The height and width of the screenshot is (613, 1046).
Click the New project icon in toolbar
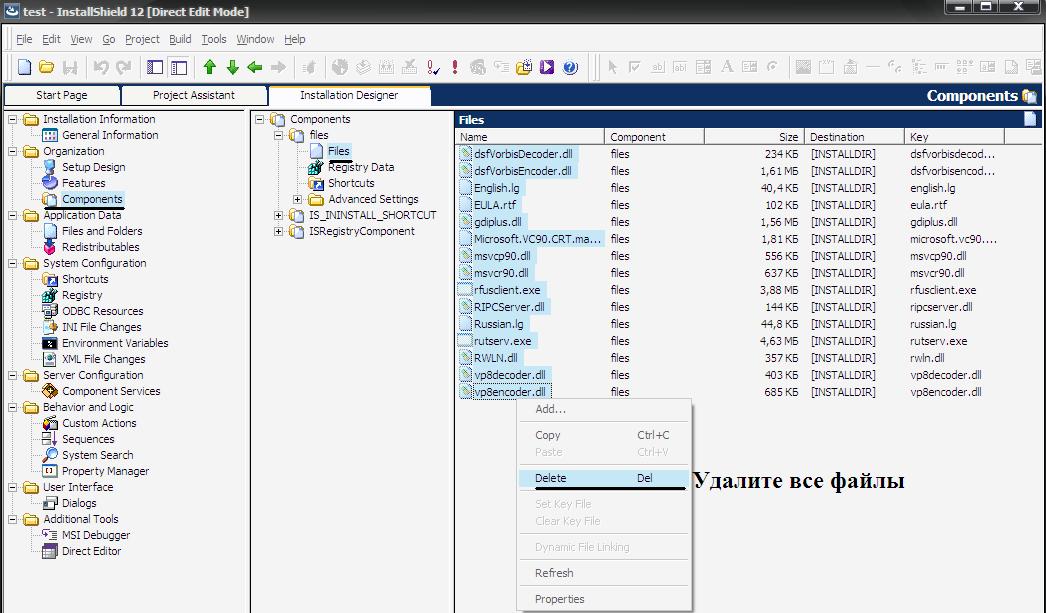point(25,67)
